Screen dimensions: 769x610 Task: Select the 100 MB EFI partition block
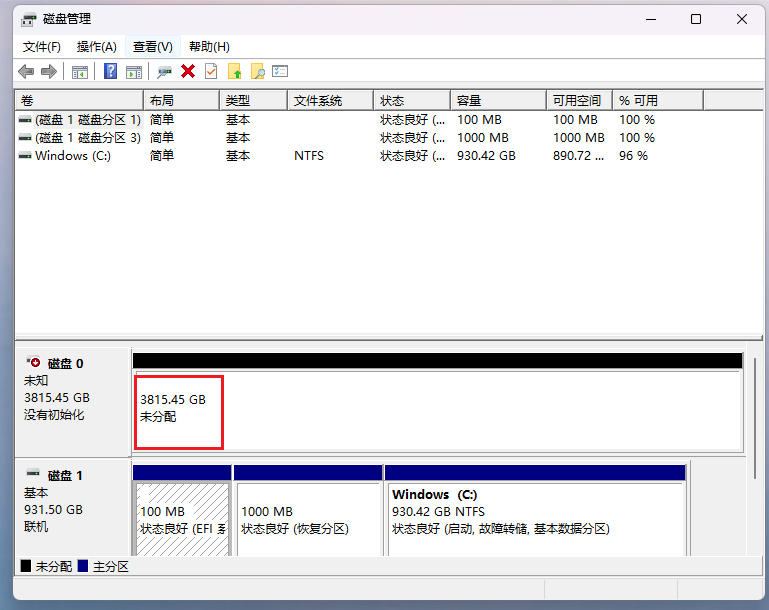pyautogui.click(x=182, y=511)
